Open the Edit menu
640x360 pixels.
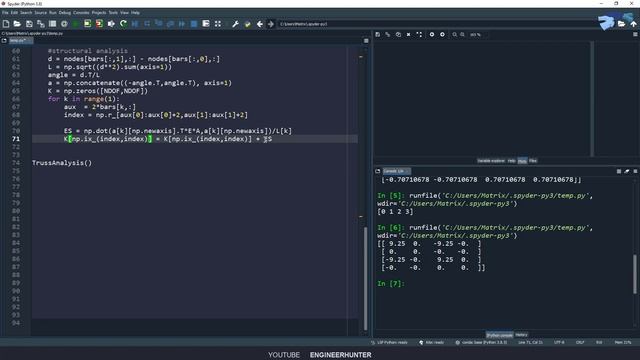point(14,13)
